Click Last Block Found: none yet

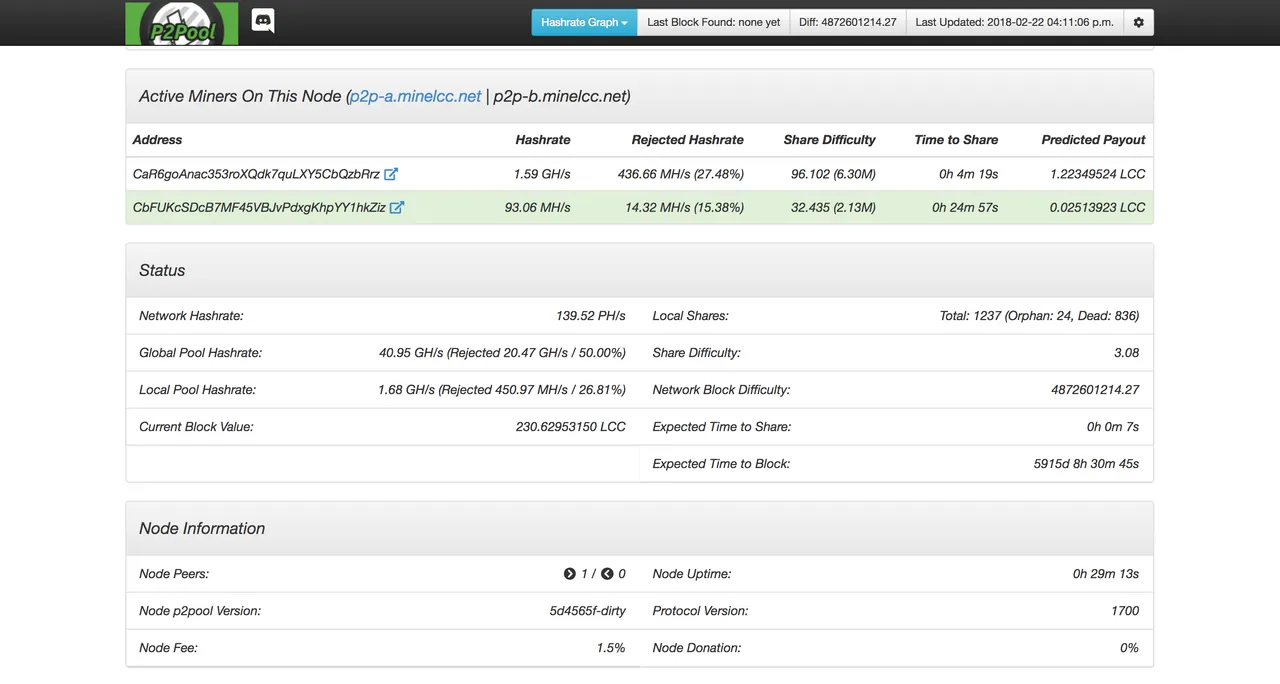(713, 22)
